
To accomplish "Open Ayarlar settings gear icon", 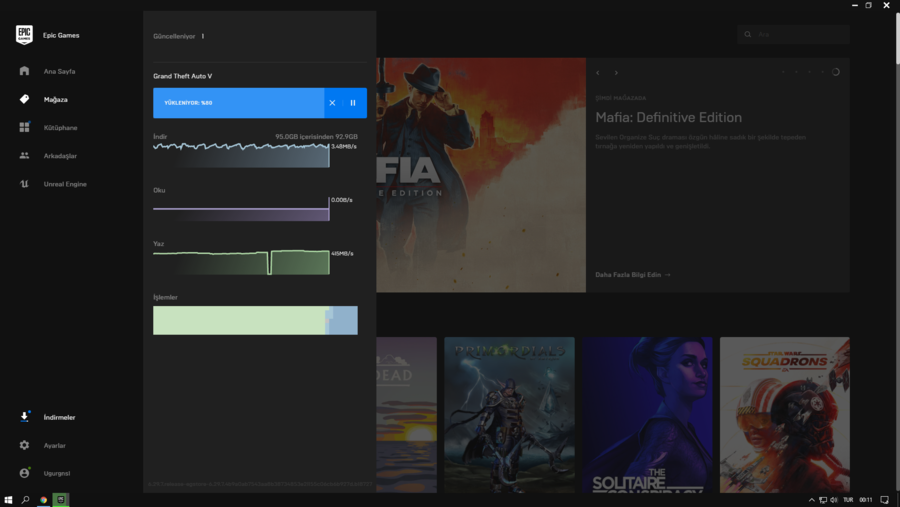I will (24, 445).
